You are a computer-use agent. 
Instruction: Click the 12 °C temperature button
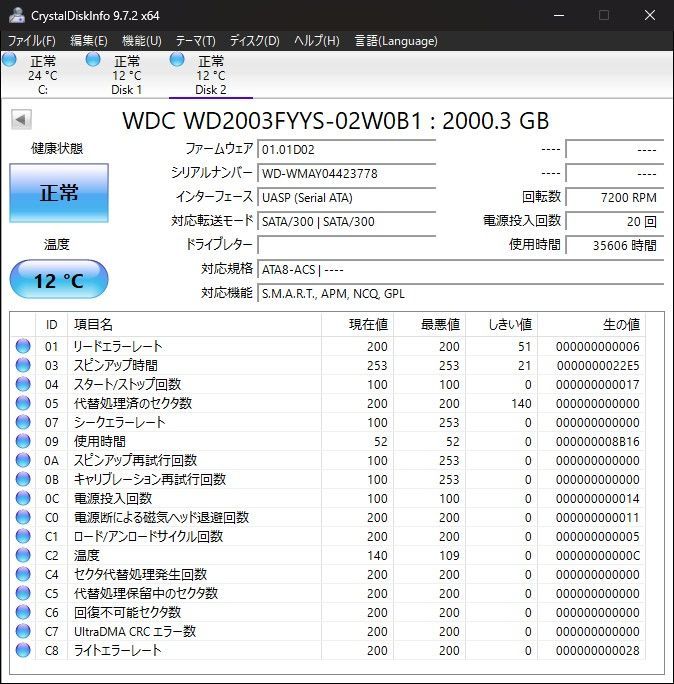click(x=59, y=279)
